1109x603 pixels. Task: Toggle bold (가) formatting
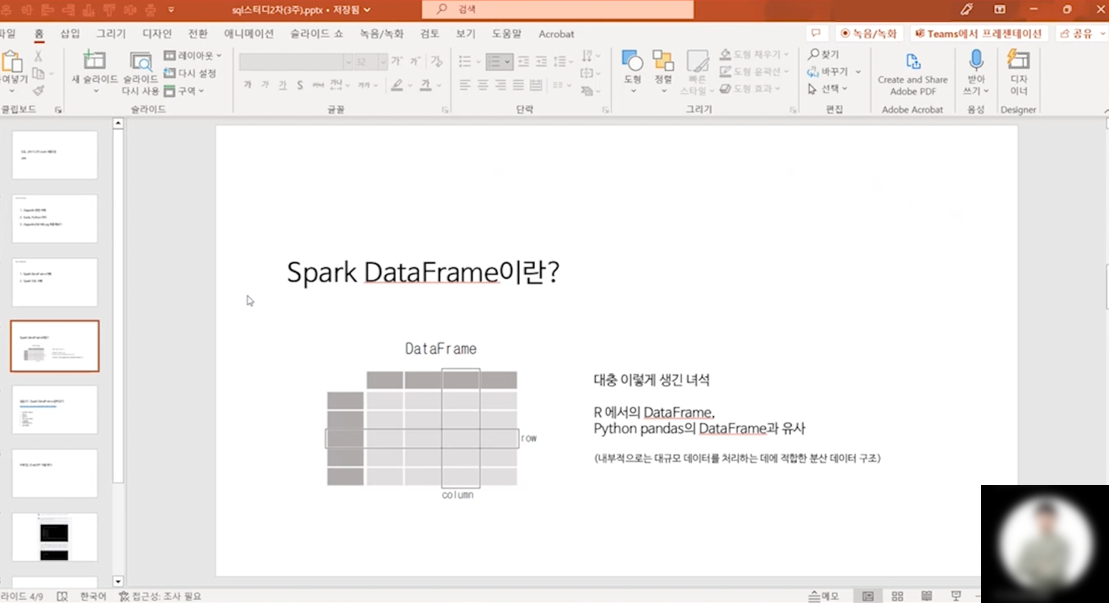click(248, 85)
